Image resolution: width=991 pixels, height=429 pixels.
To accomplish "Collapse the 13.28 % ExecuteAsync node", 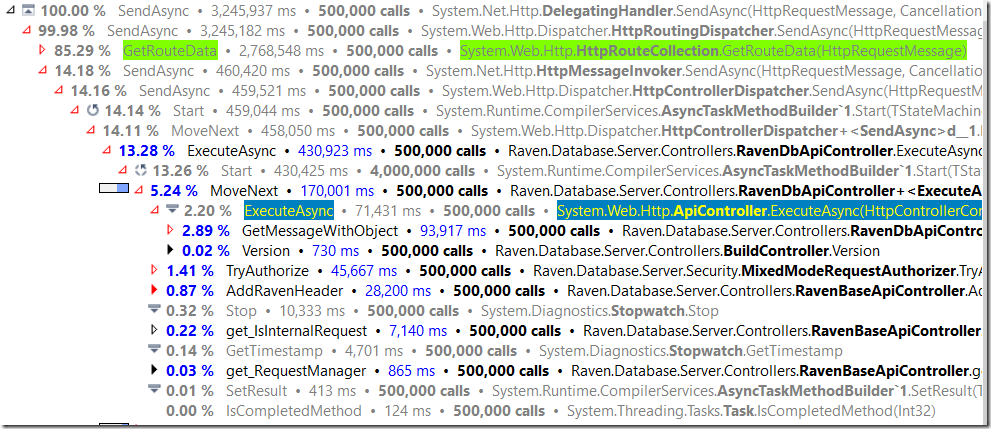I will [106, 151].
